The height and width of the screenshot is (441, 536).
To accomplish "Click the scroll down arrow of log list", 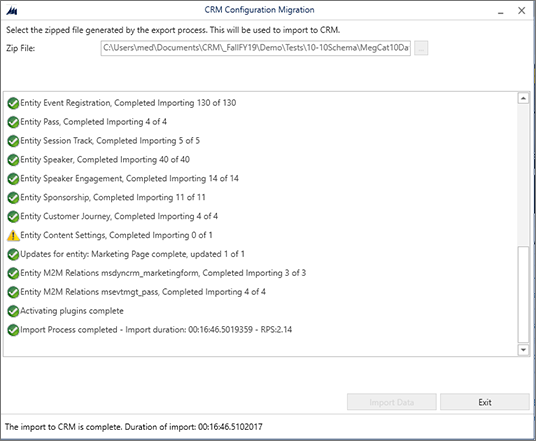I will click(x=523, y=350).
